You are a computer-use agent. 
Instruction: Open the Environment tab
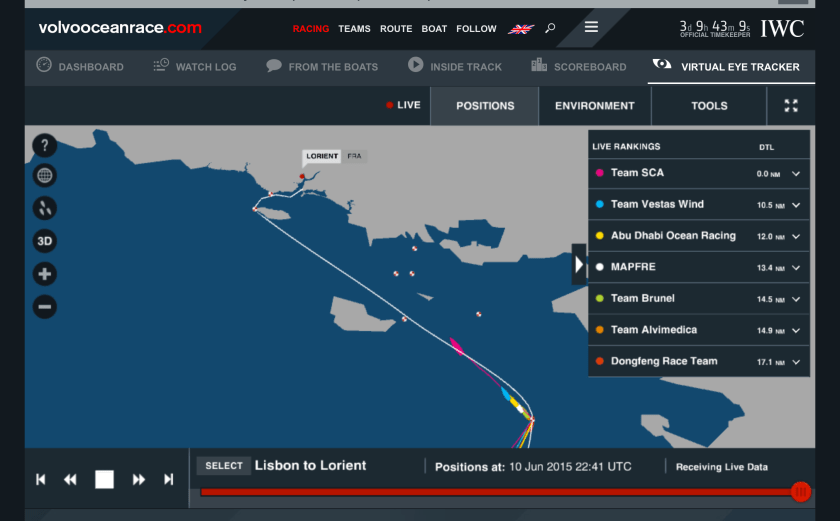(595, 106)
